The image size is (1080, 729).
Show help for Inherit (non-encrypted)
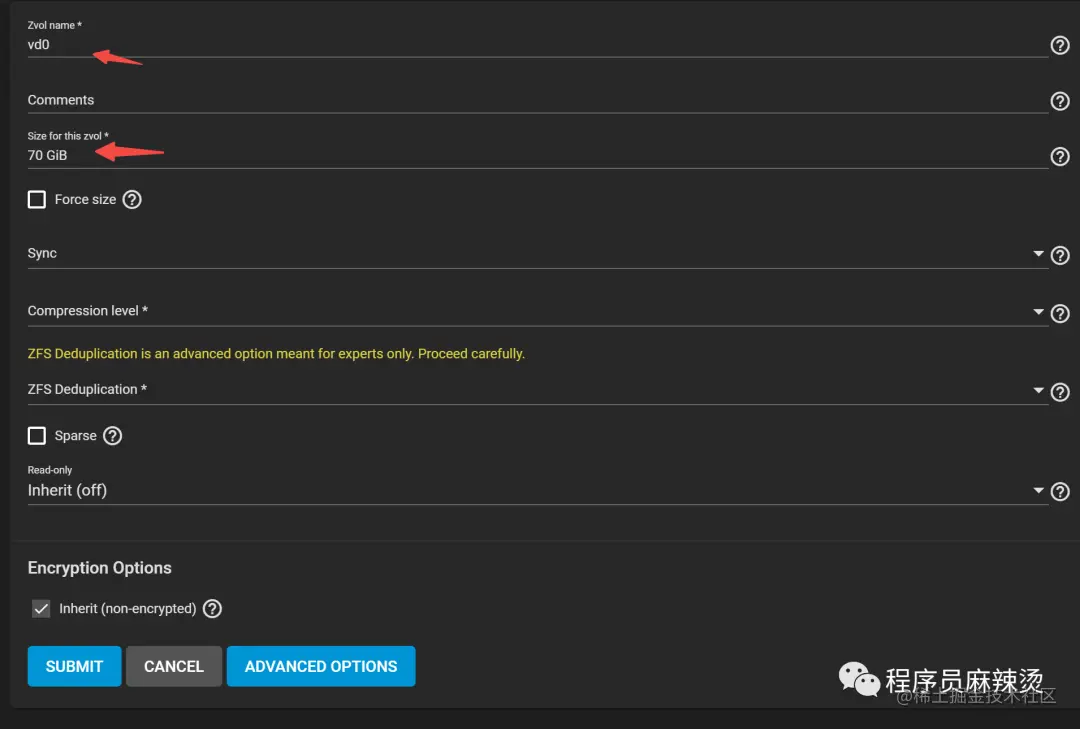212,609
